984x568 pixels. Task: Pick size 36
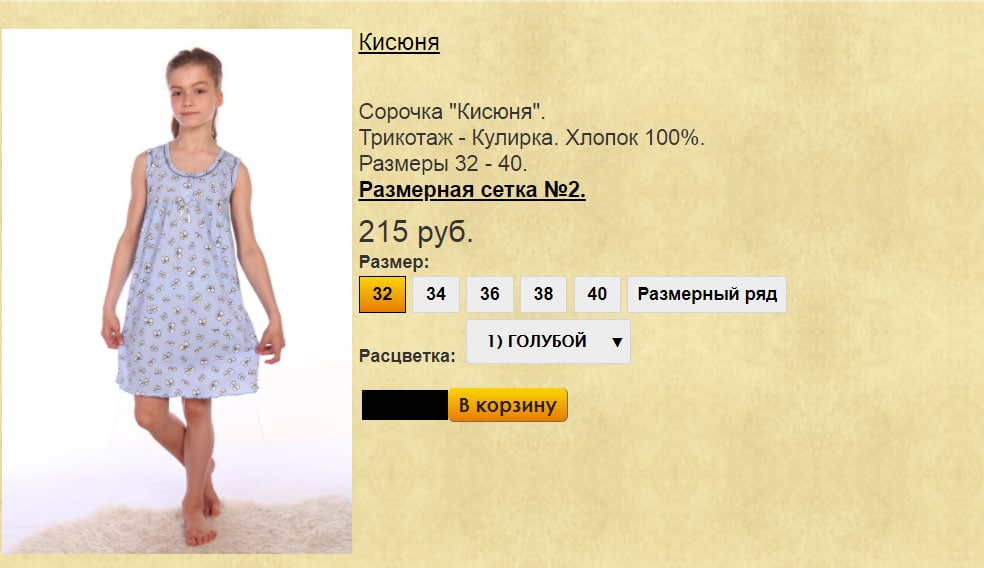click(489, 294)
